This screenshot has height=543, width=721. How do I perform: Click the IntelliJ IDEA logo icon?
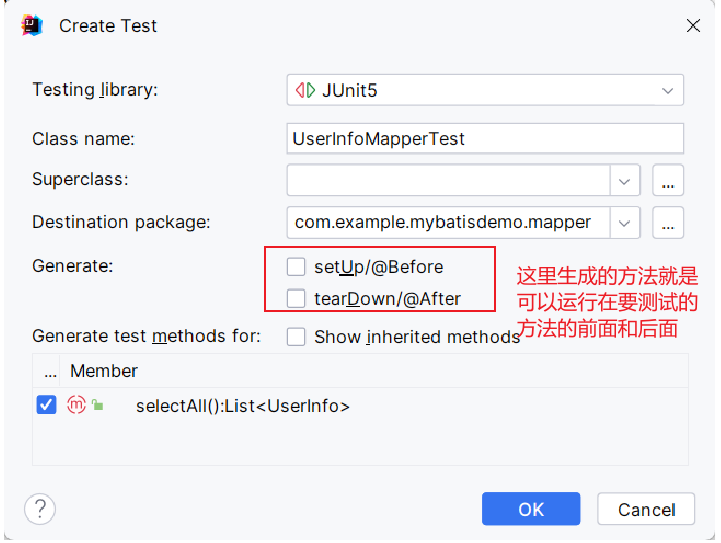(32, 26)
